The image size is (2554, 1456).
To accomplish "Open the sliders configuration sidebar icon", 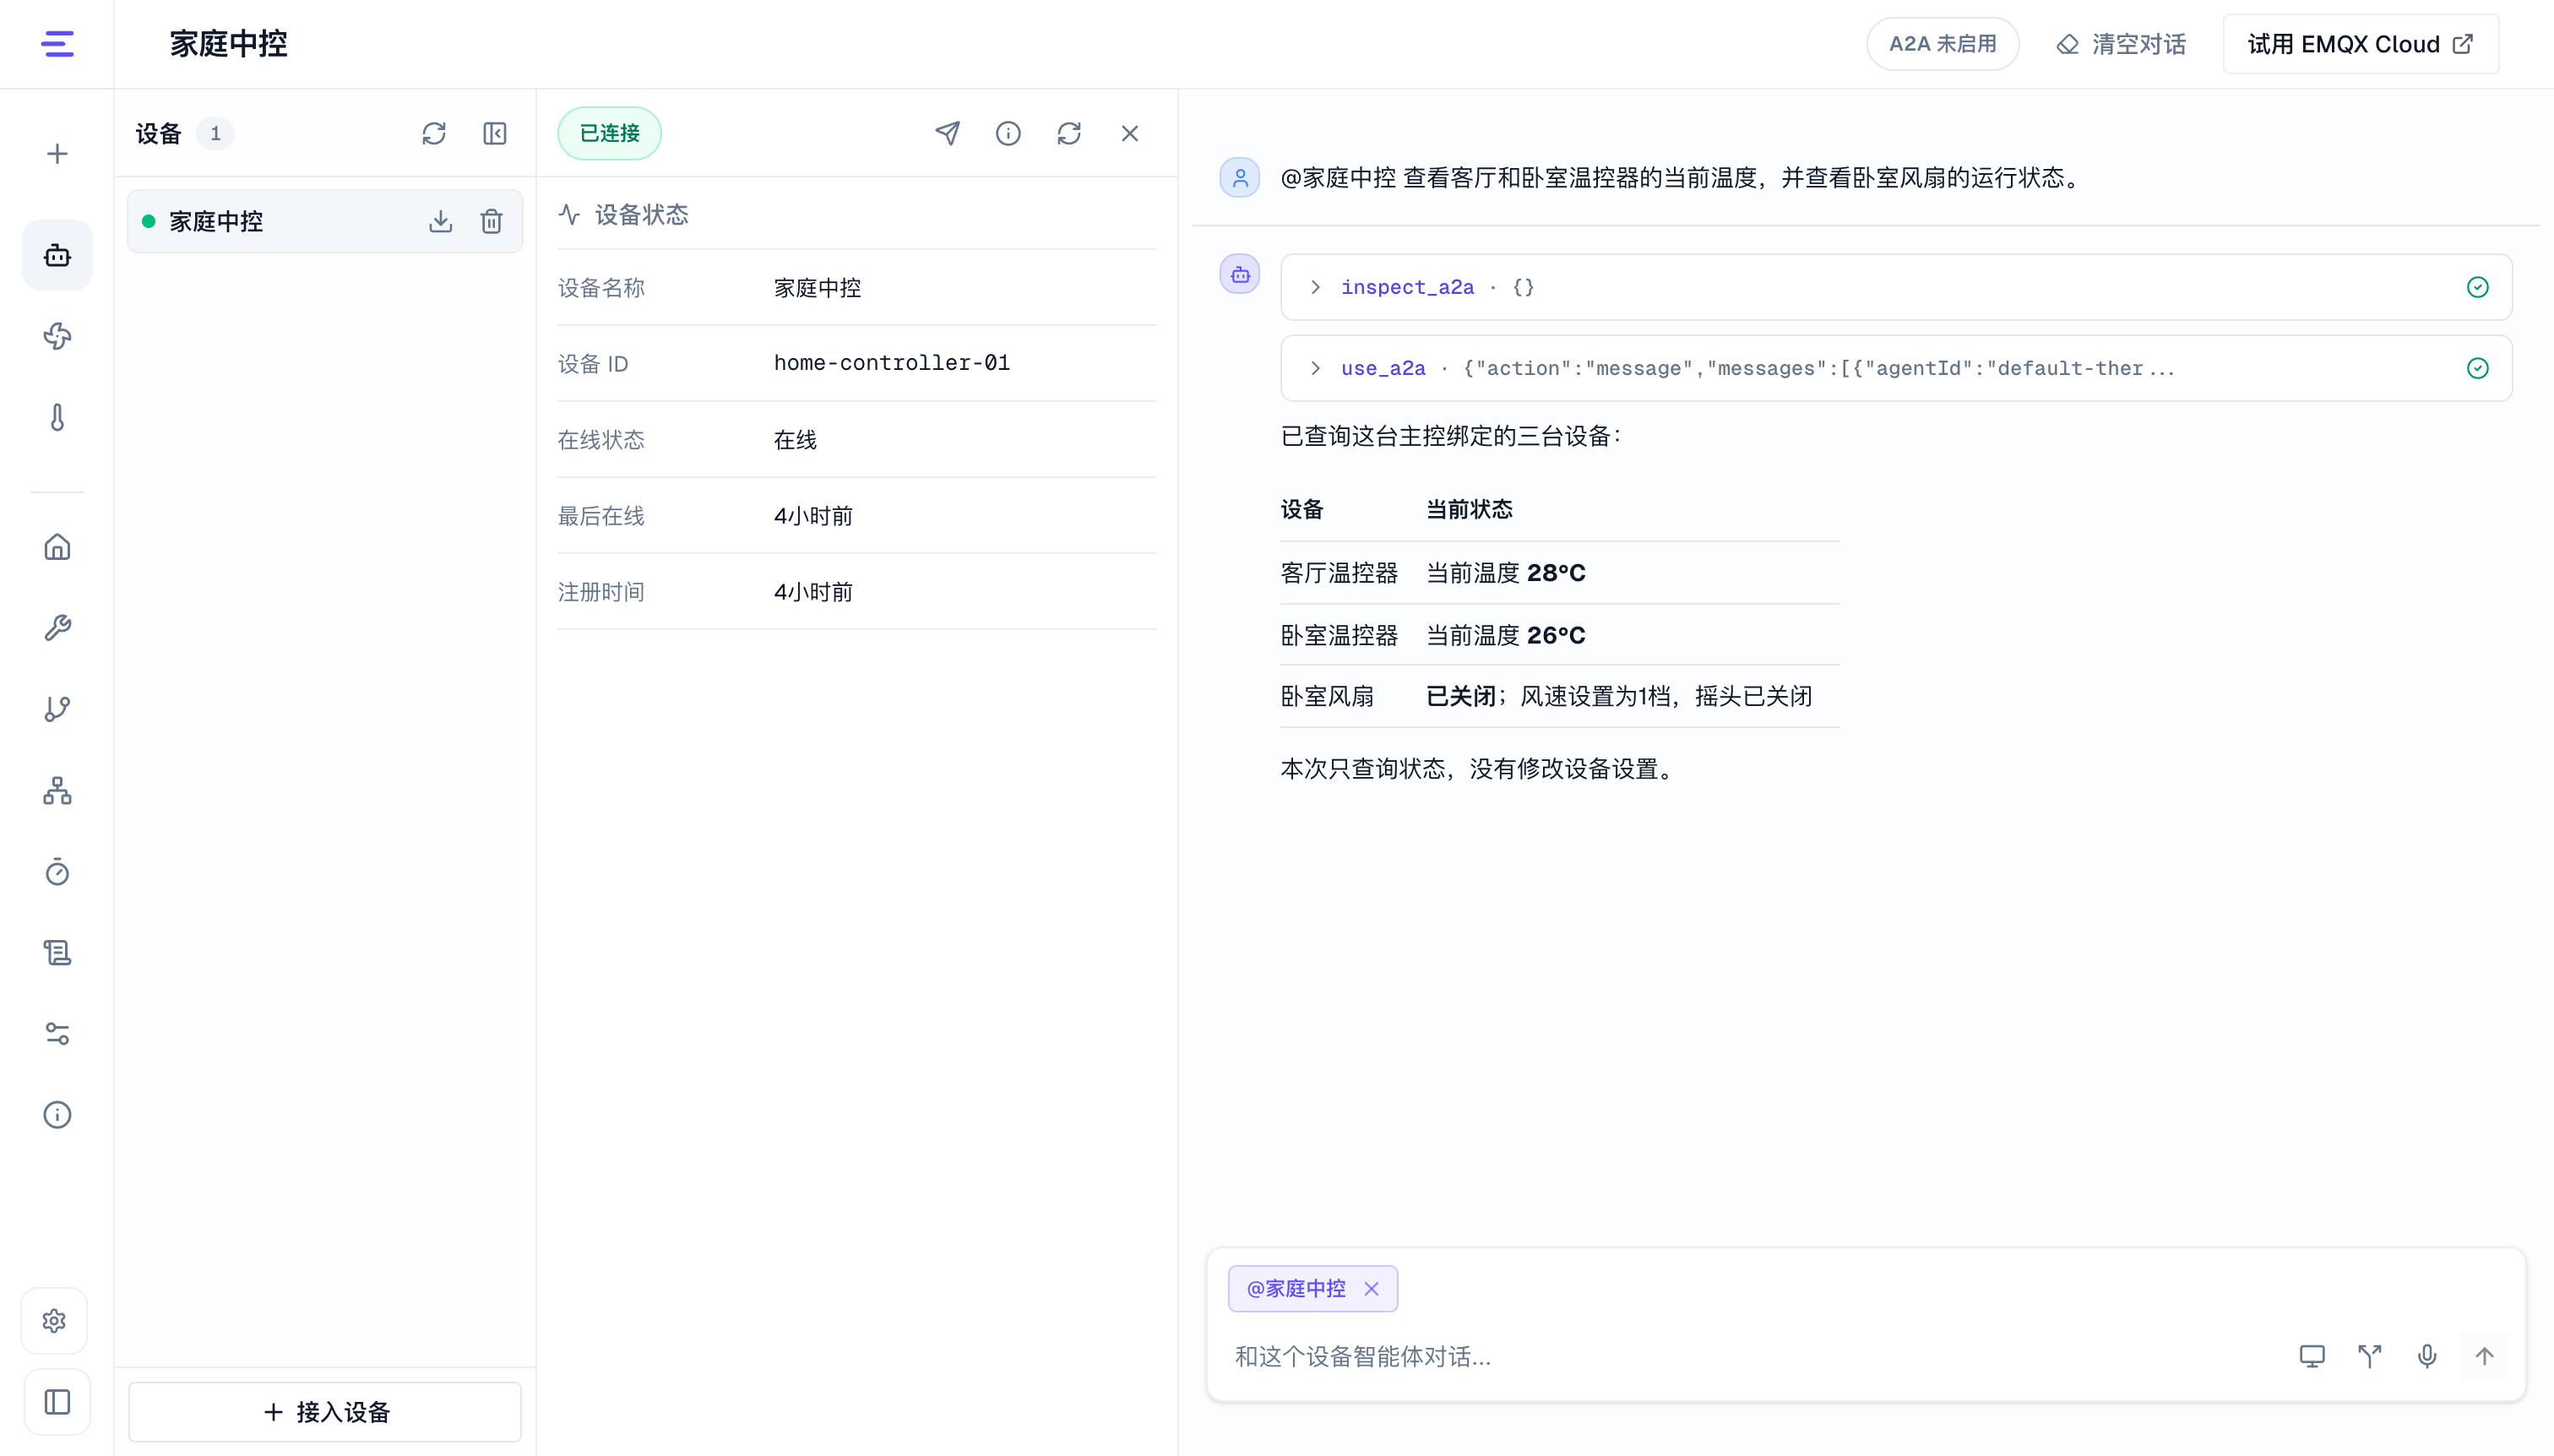I will pyautogui.click(x=57, y=1034).
